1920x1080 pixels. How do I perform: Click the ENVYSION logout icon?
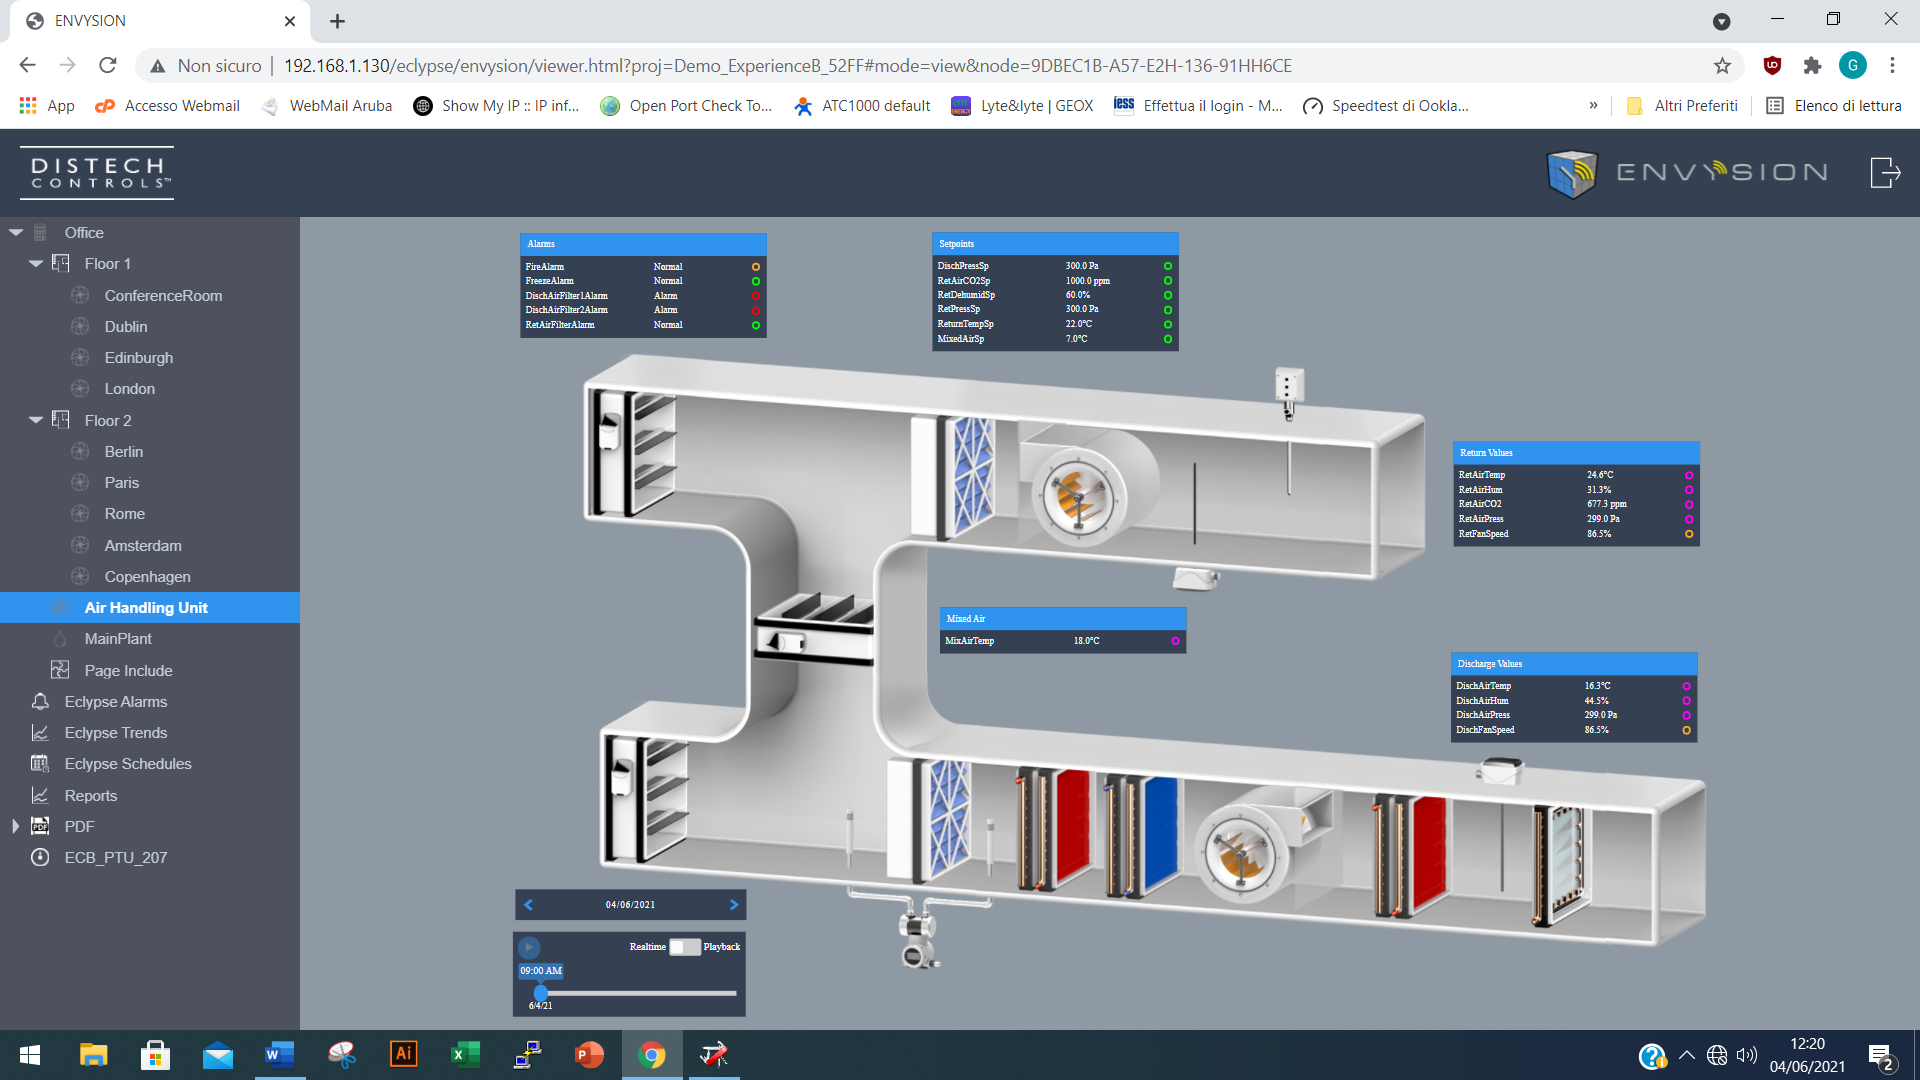click(1884, 172)
